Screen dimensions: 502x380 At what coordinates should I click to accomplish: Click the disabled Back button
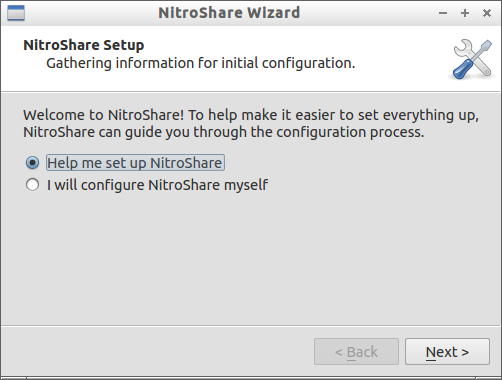tap(356, 352)
